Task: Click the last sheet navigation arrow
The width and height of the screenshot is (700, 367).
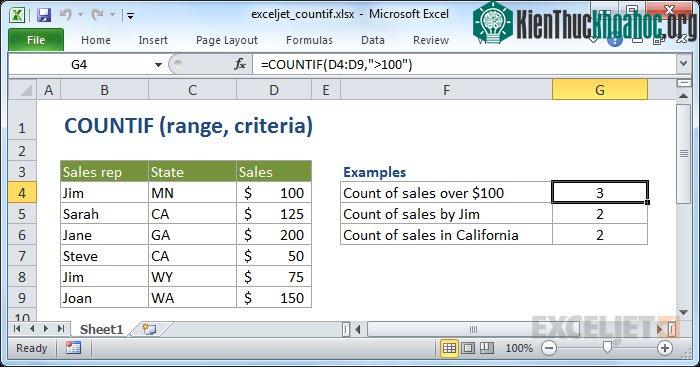Action: point(61,329)
